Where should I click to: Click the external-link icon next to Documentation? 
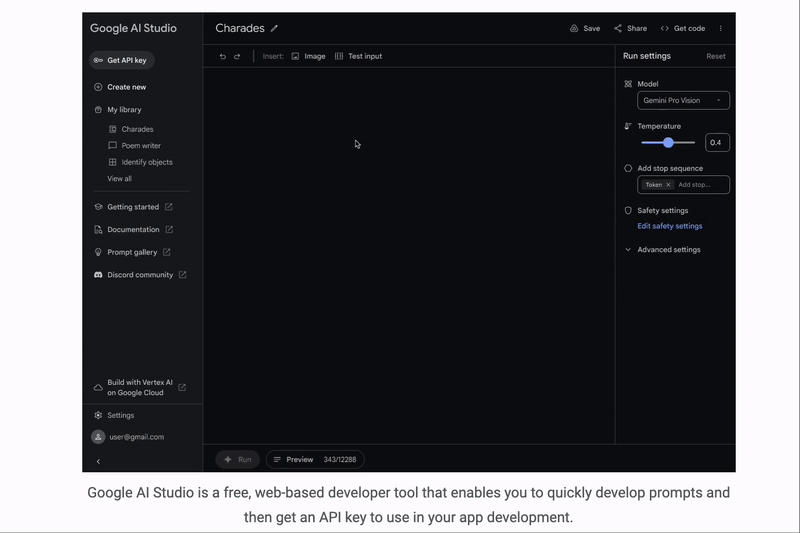169,230
